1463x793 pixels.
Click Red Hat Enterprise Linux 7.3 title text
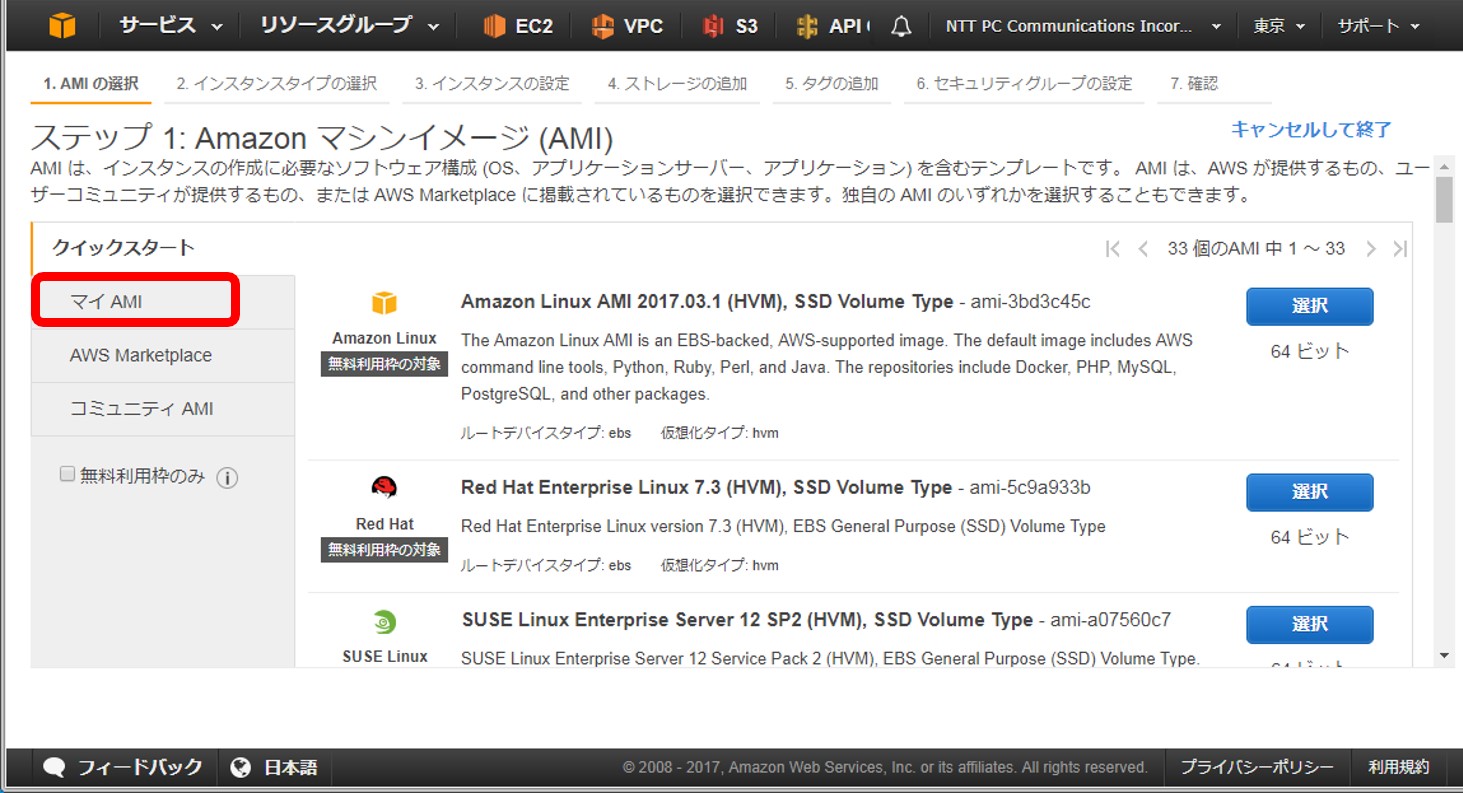(706, 488)
